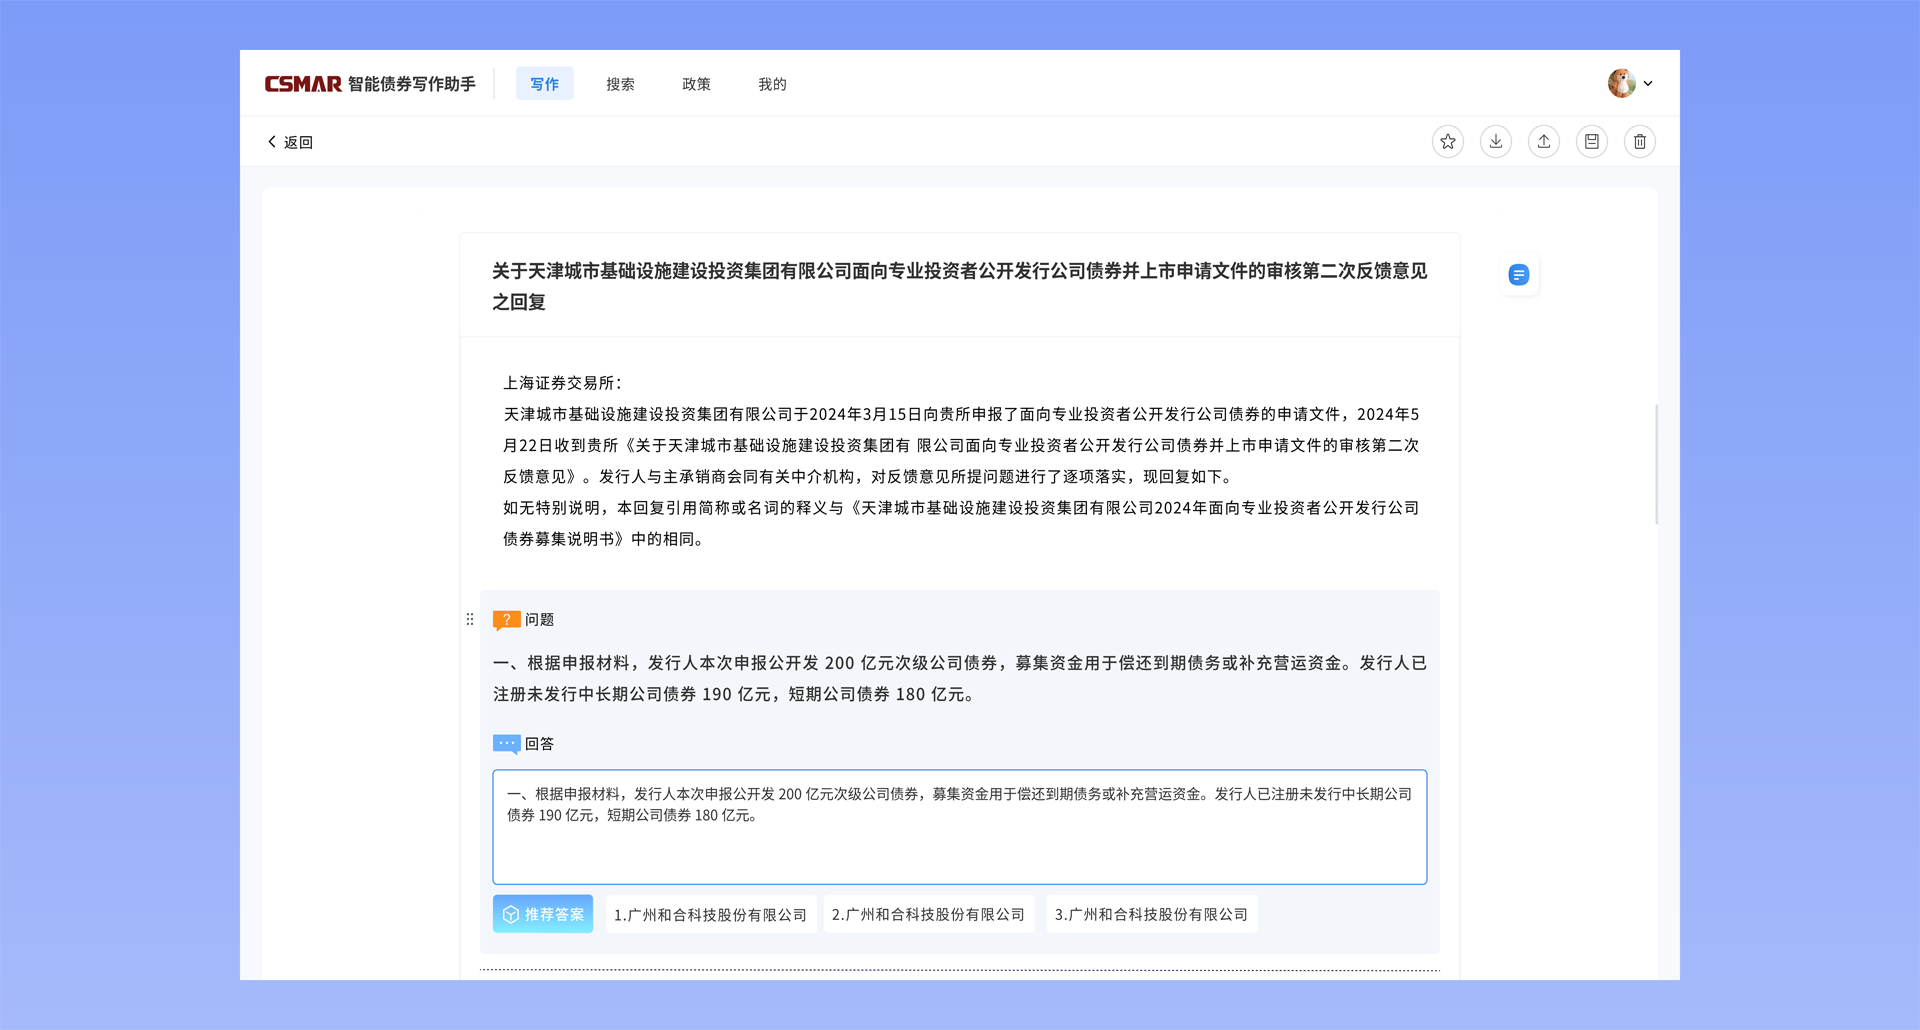
Task: Switch to the 写作 tab
Action: tap(544, 84)
